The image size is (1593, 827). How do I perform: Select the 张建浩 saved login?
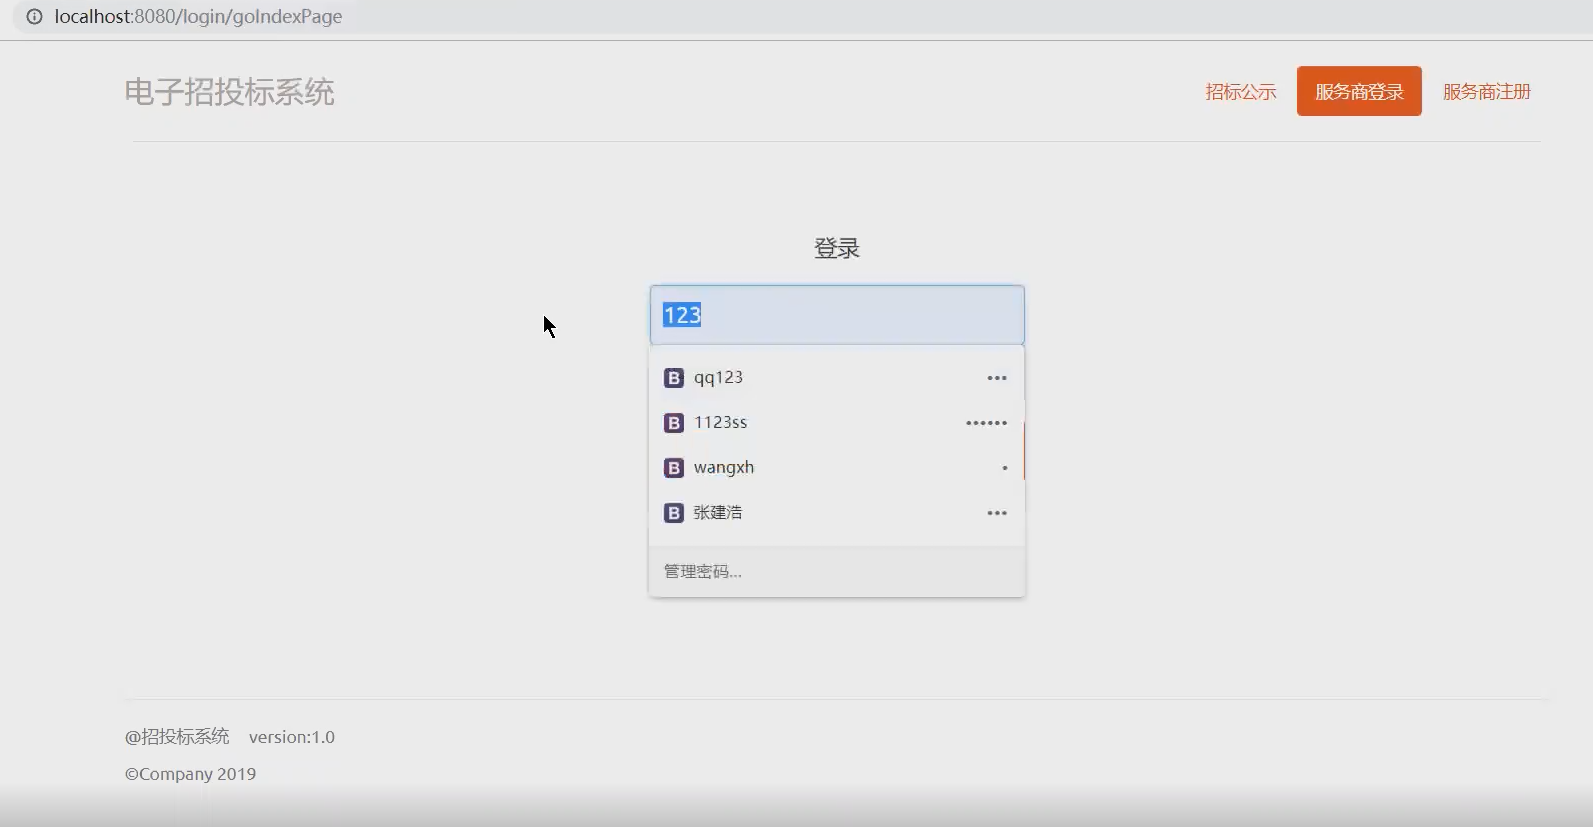[837, 513]
